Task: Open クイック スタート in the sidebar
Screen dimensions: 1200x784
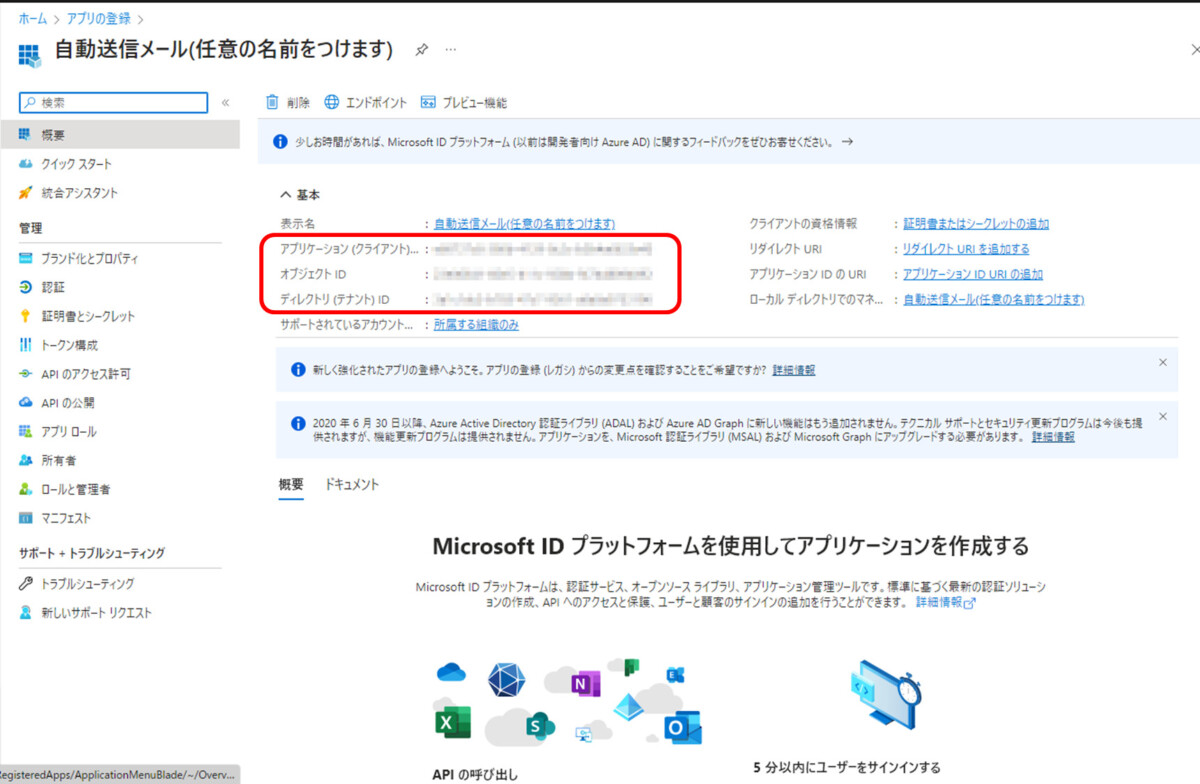Action: 76,164
